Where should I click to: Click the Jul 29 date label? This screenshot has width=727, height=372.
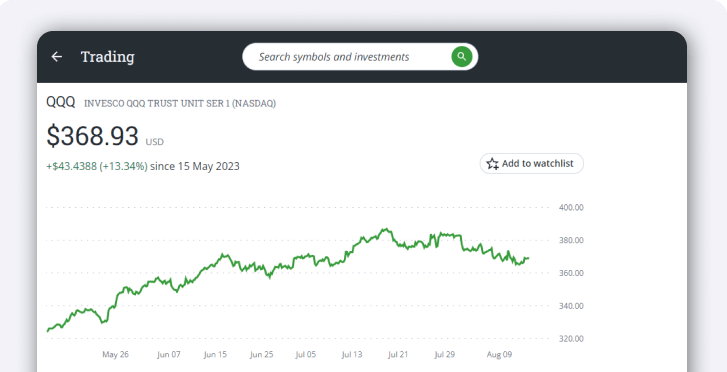[445, 354]
